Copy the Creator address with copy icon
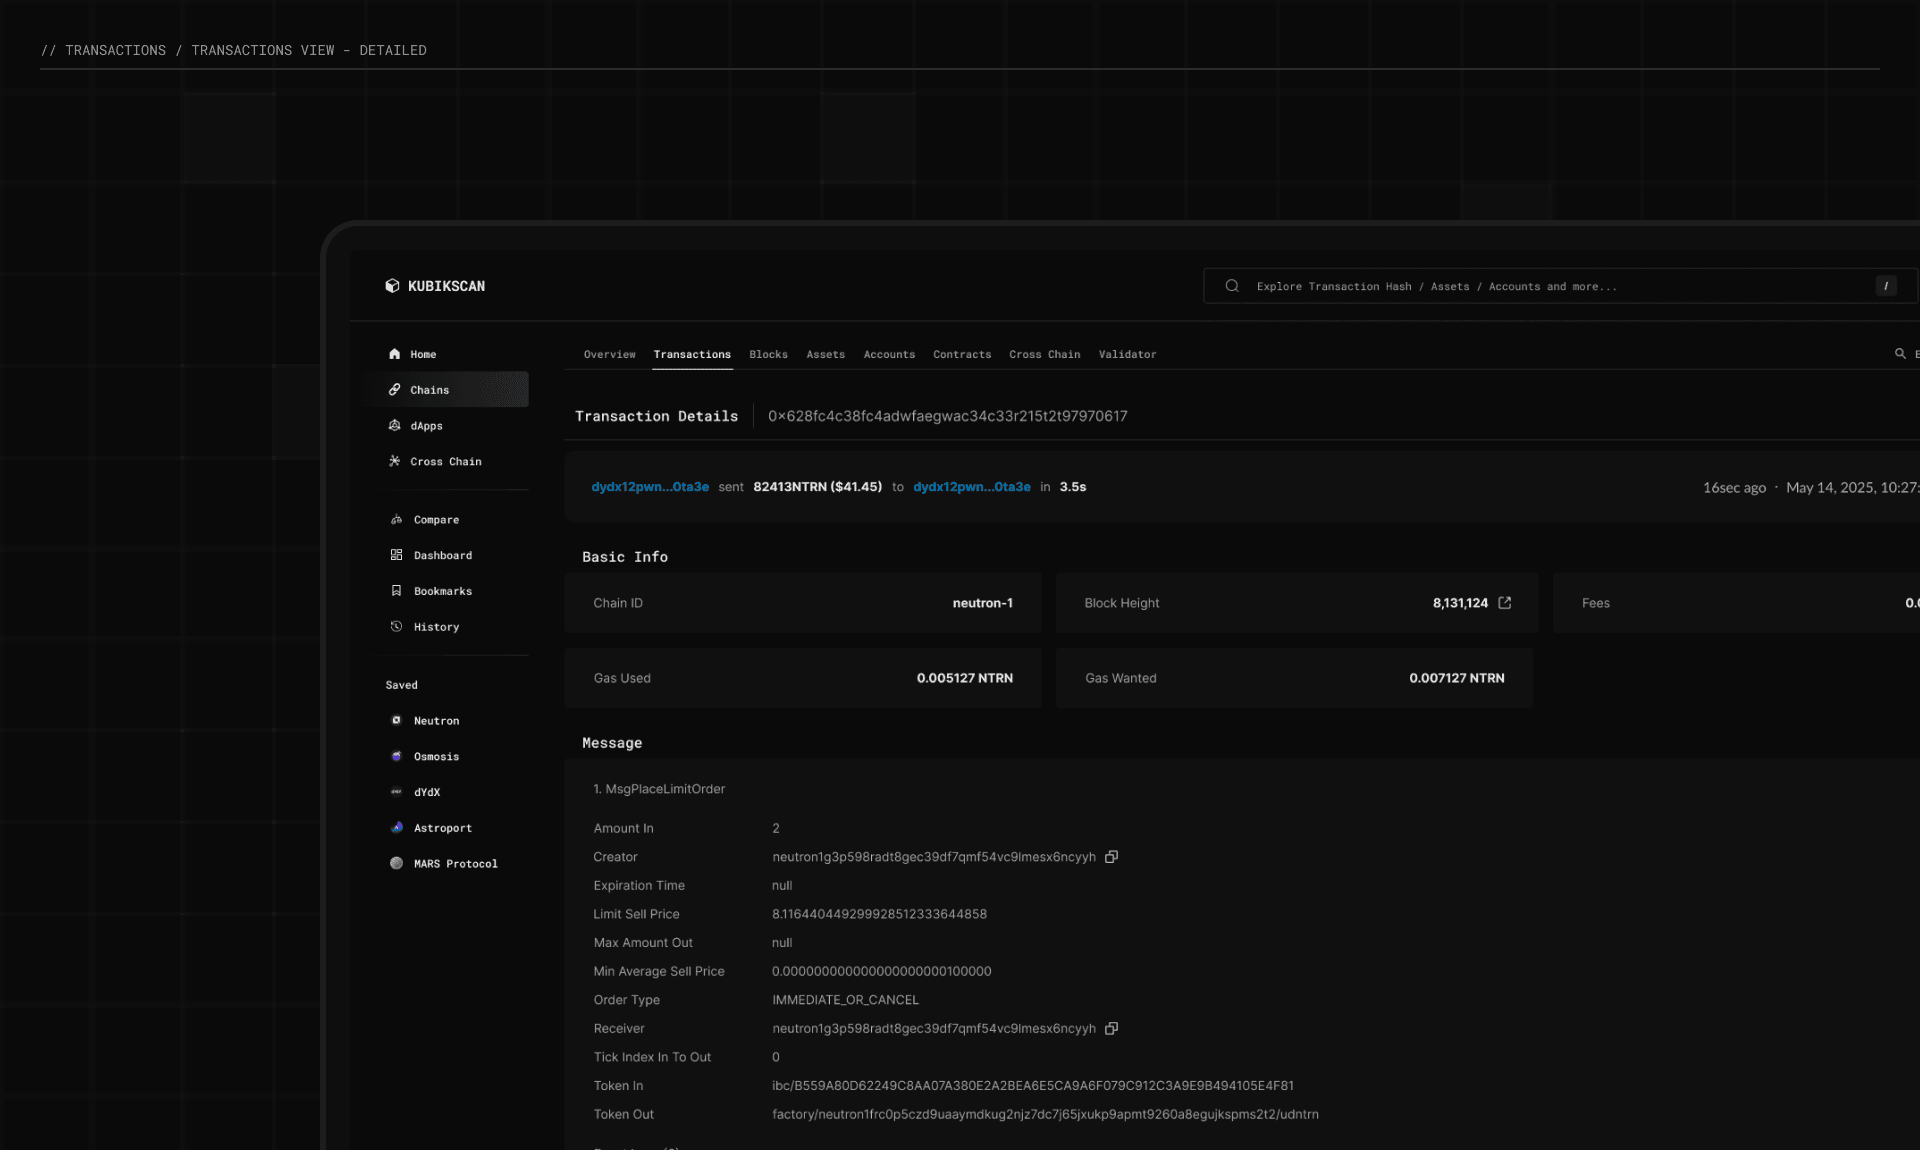This screenshot has height=1150, width=1920. pyautogui.click(x=1111, y=857)
